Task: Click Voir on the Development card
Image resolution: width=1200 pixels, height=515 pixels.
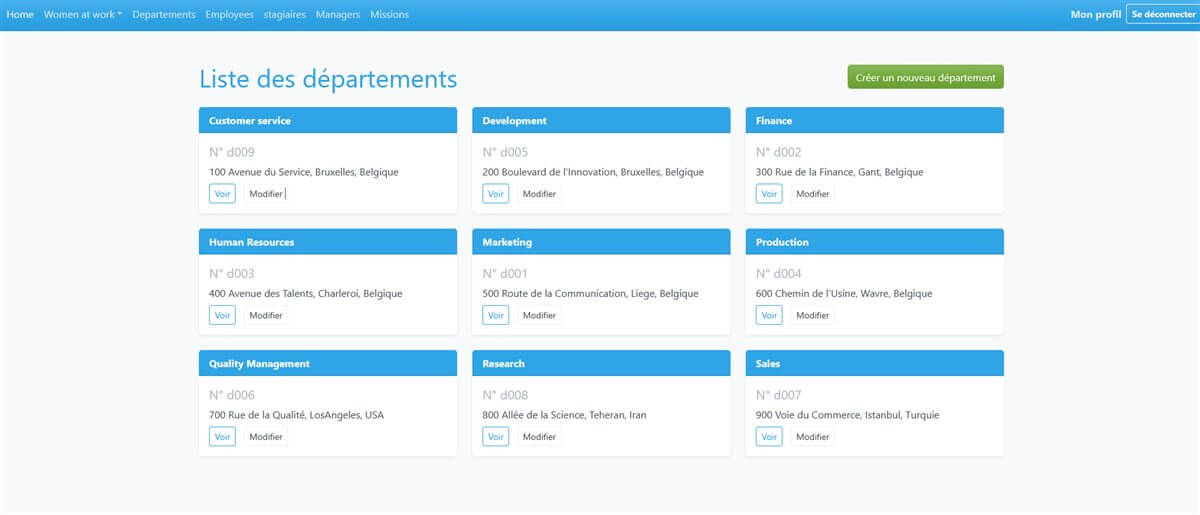Action: [x=495, y=194]
